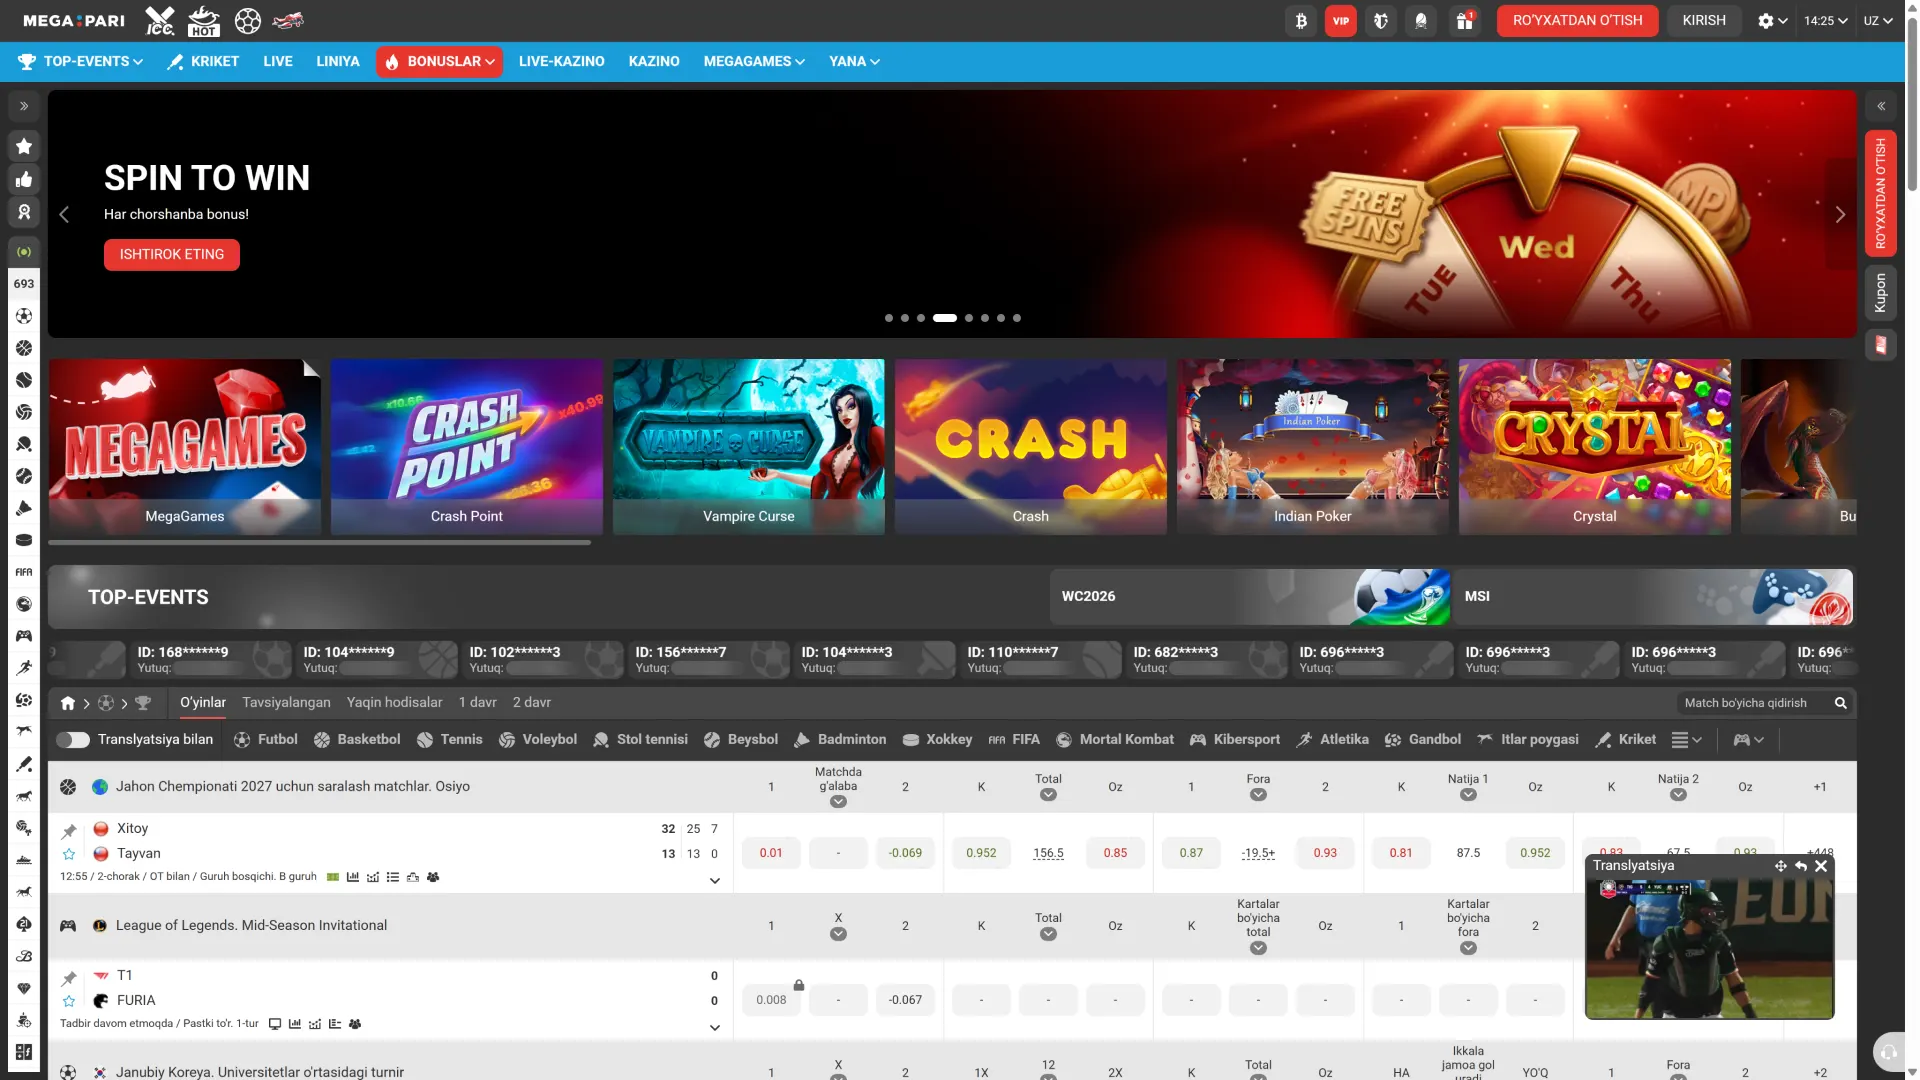This screenshot has width=1920, height=1080.
Task: Expand the Xitoy vs Tayvan match details
Action: [715, 881]
